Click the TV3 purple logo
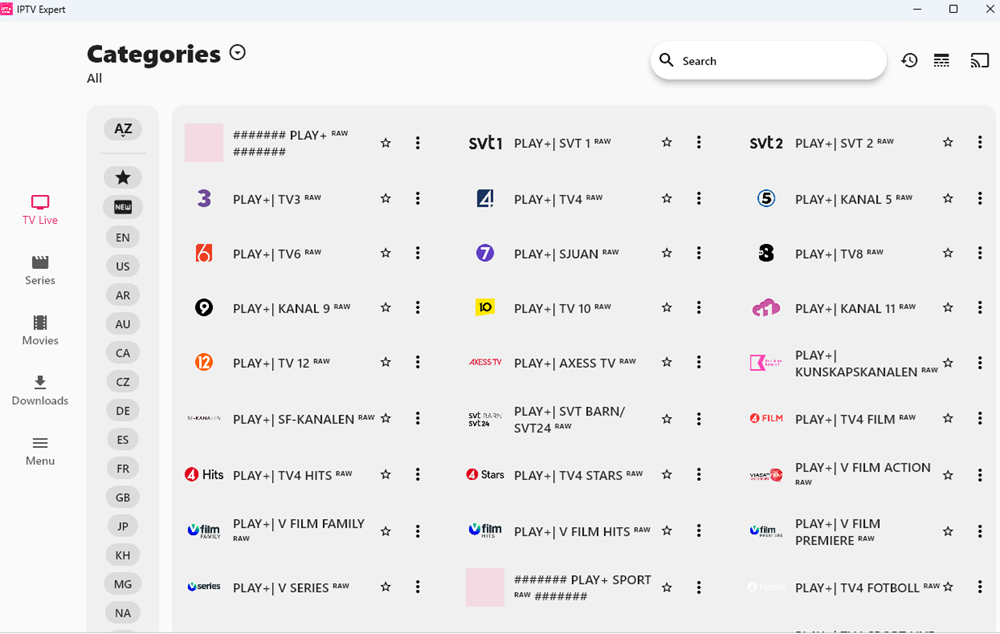This screenshot has width=1000, height=634. click(x=204, y=198)
